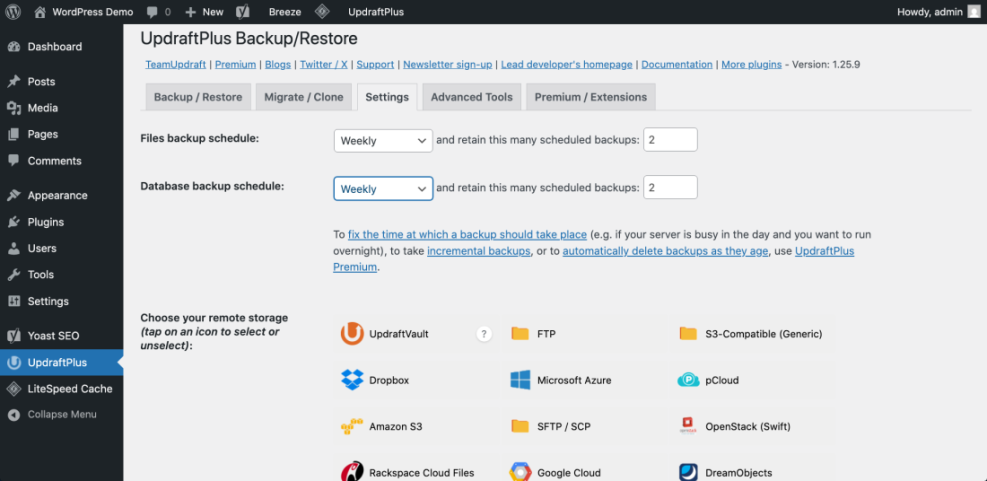The width and height of the screenshot is (987, 481).
Task: Select the pCloud storage icon
Action: (x=688, y=380)
